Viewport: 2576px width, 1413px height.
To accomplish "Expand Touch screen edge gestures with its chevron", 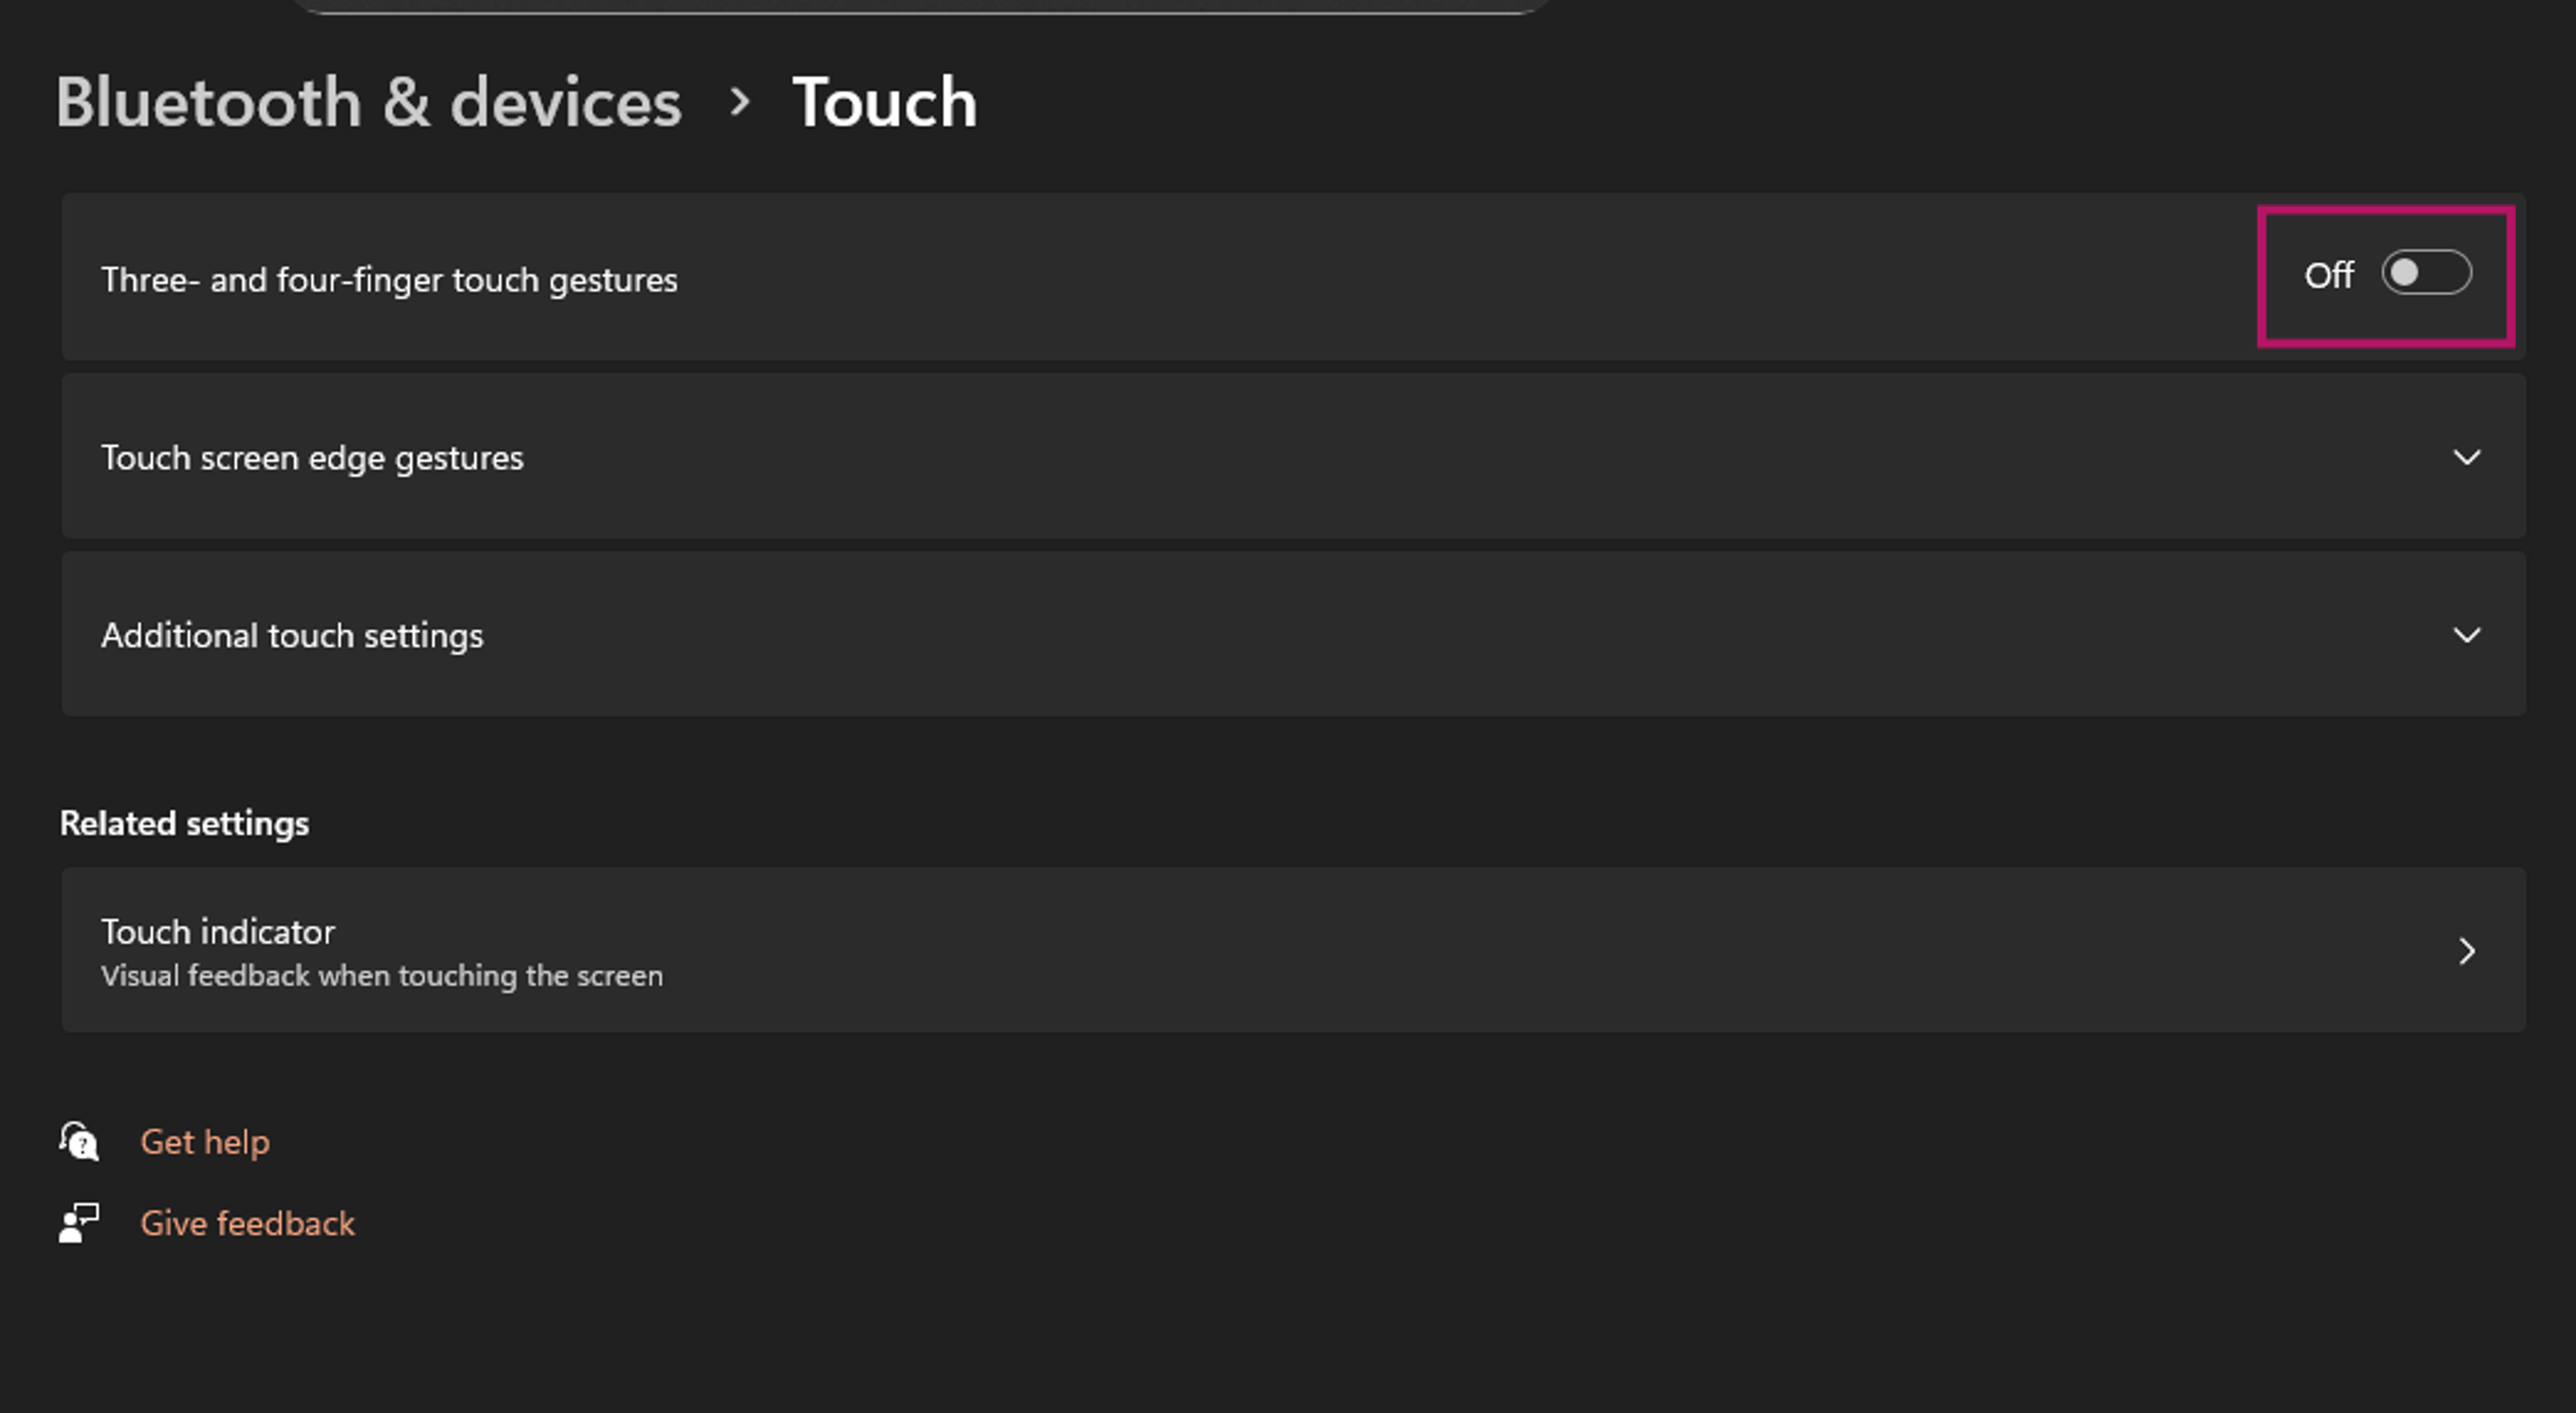I will pos(2466,458).
